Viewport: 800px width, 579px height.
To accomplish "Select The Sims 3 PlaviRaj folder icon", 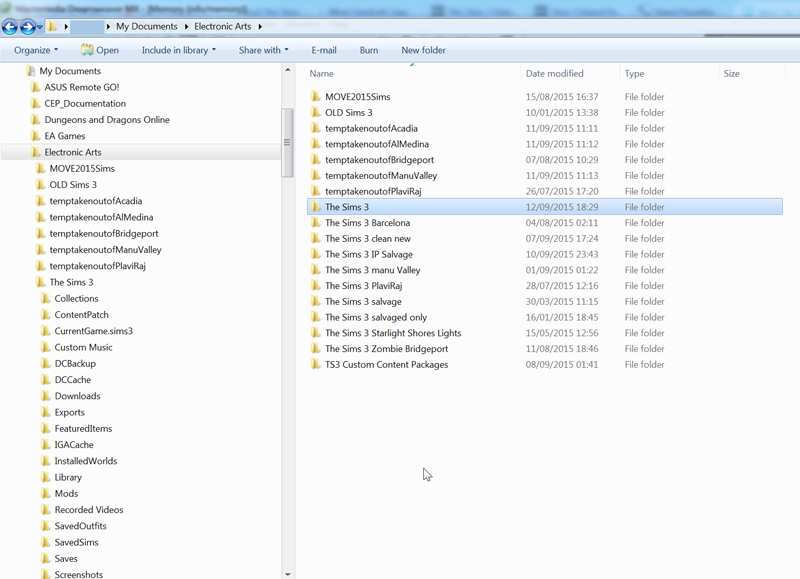I will pos(316,286).
